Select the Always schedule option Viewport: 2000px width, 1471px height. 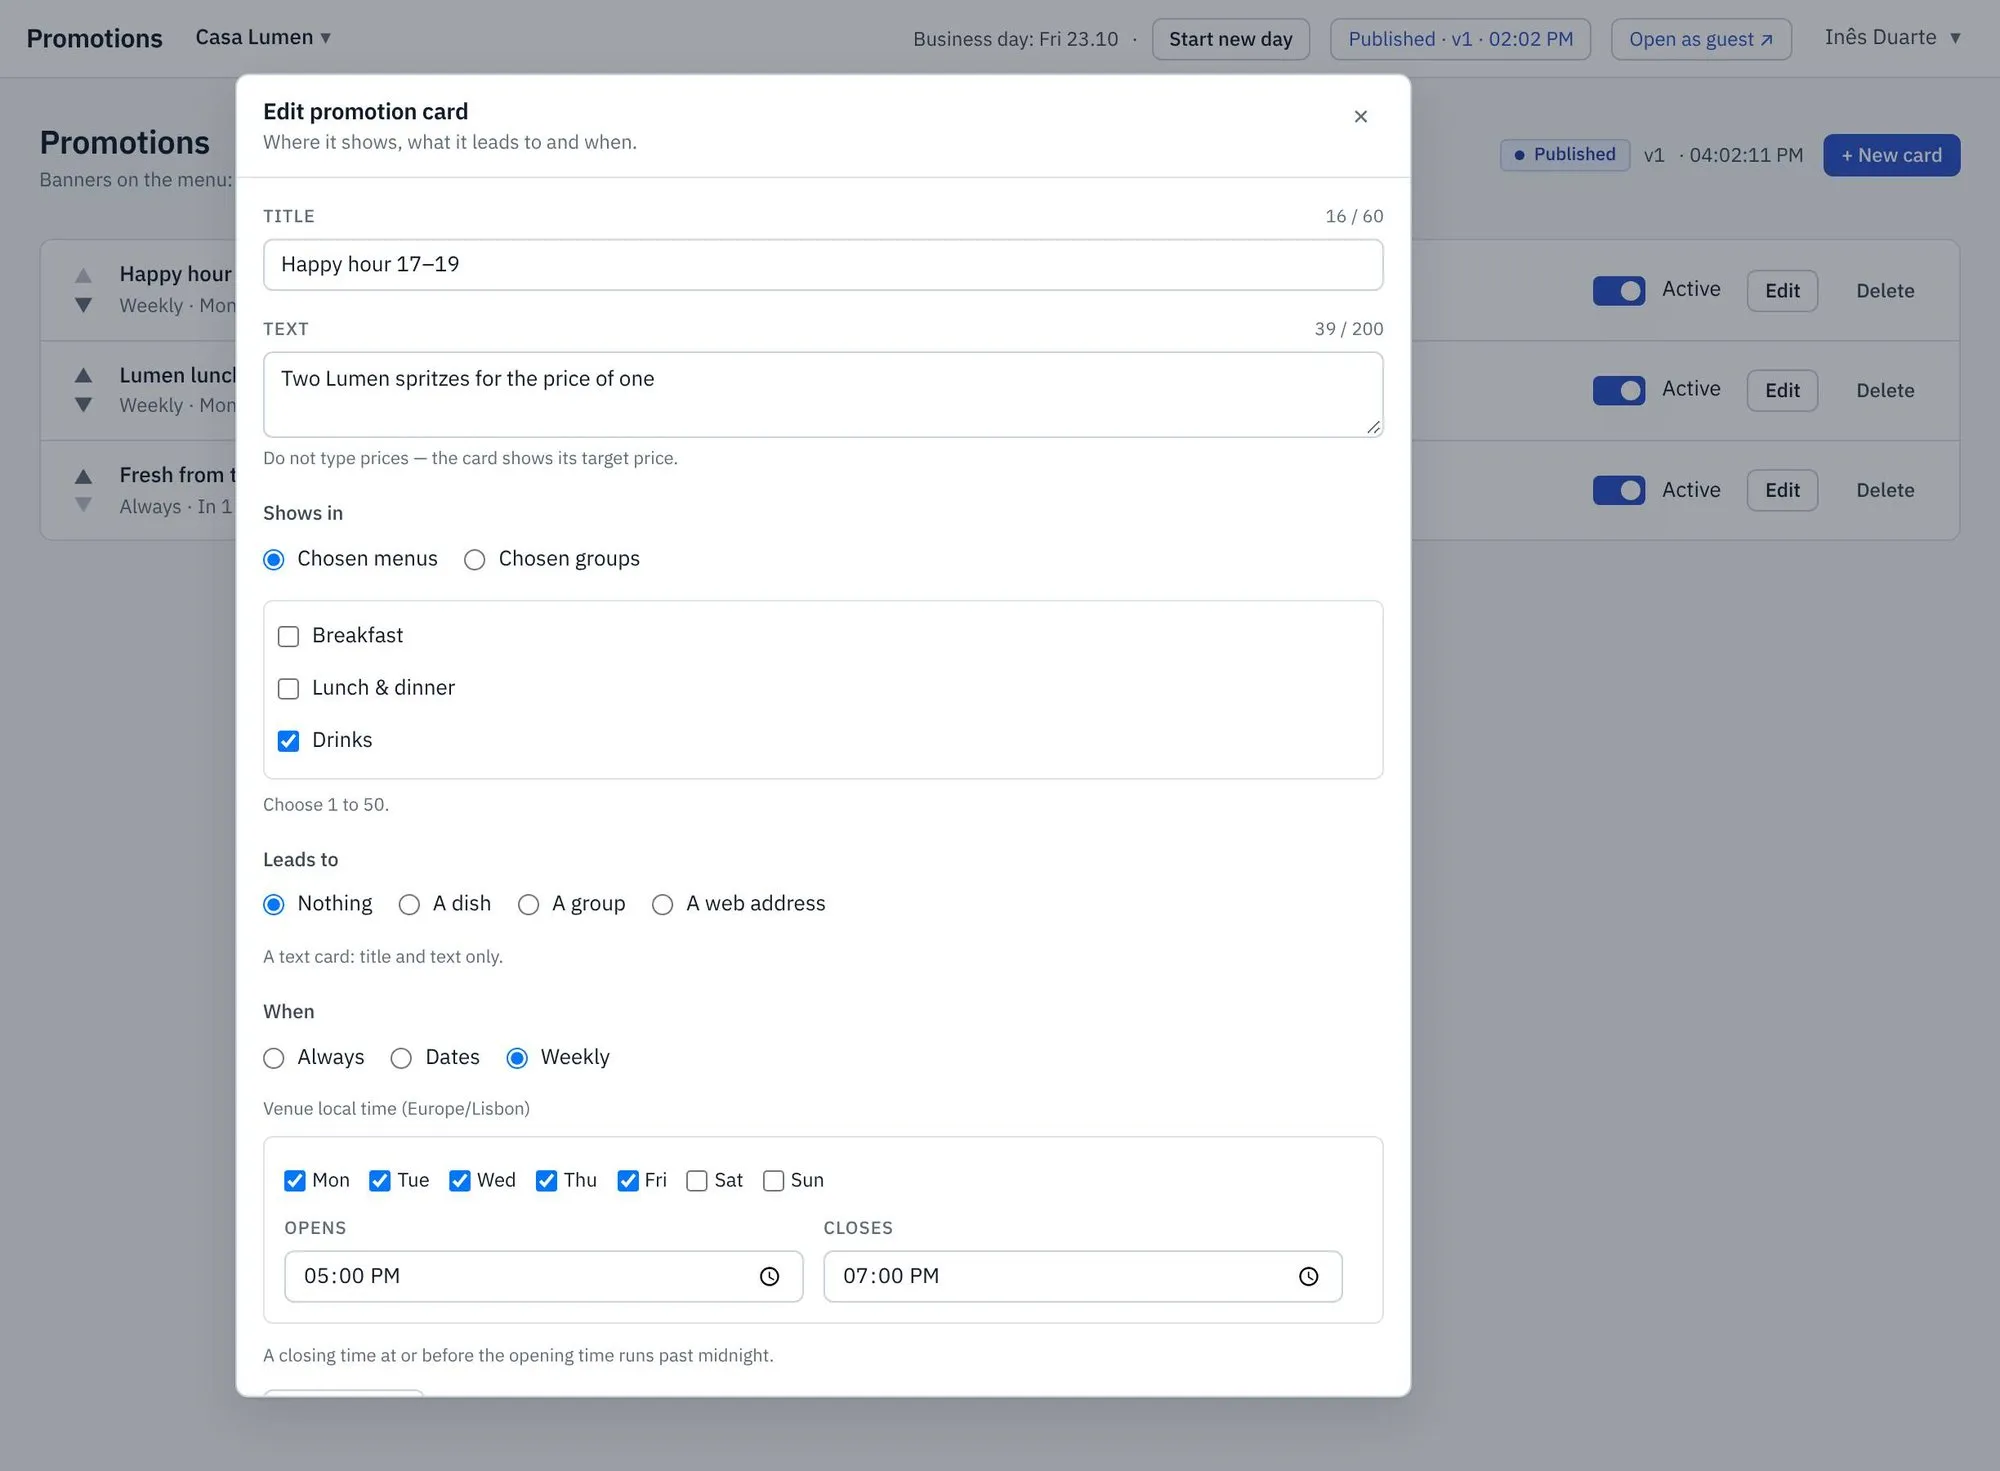pos(274,1058)
